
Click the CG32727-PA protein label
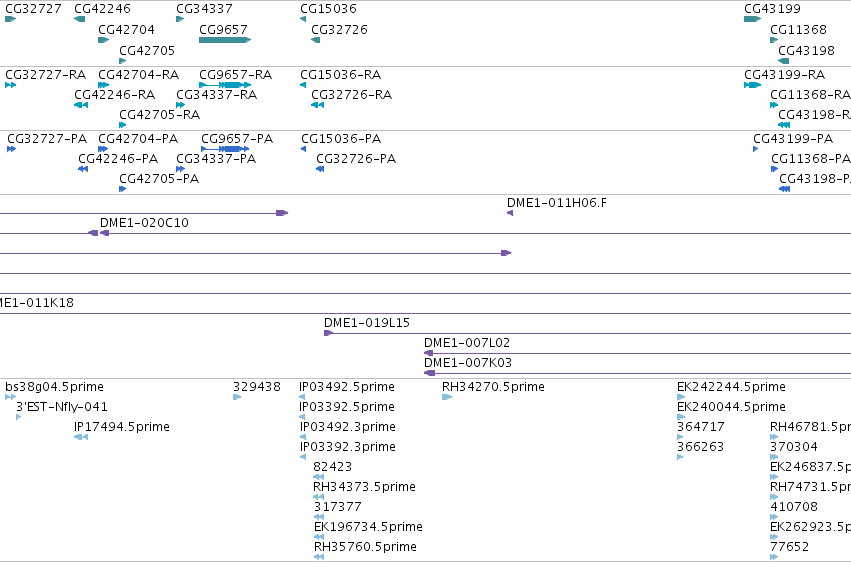point(47,139)
